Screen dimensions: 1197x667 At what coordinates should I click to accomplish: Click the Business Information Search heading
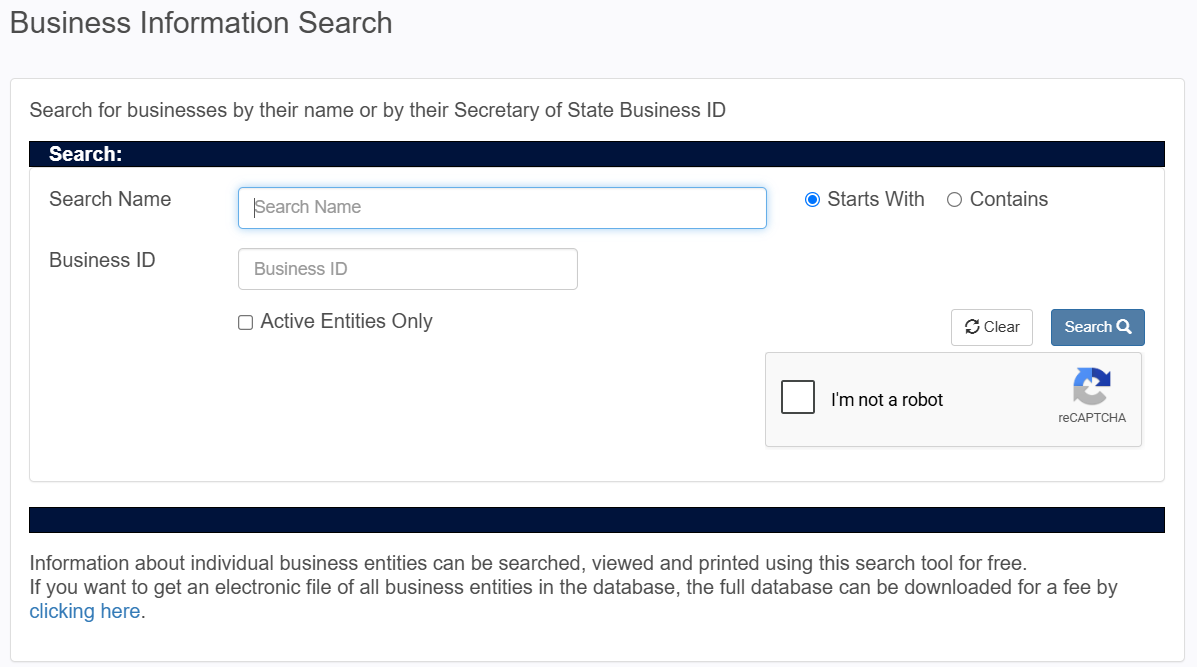coord(201,23)
